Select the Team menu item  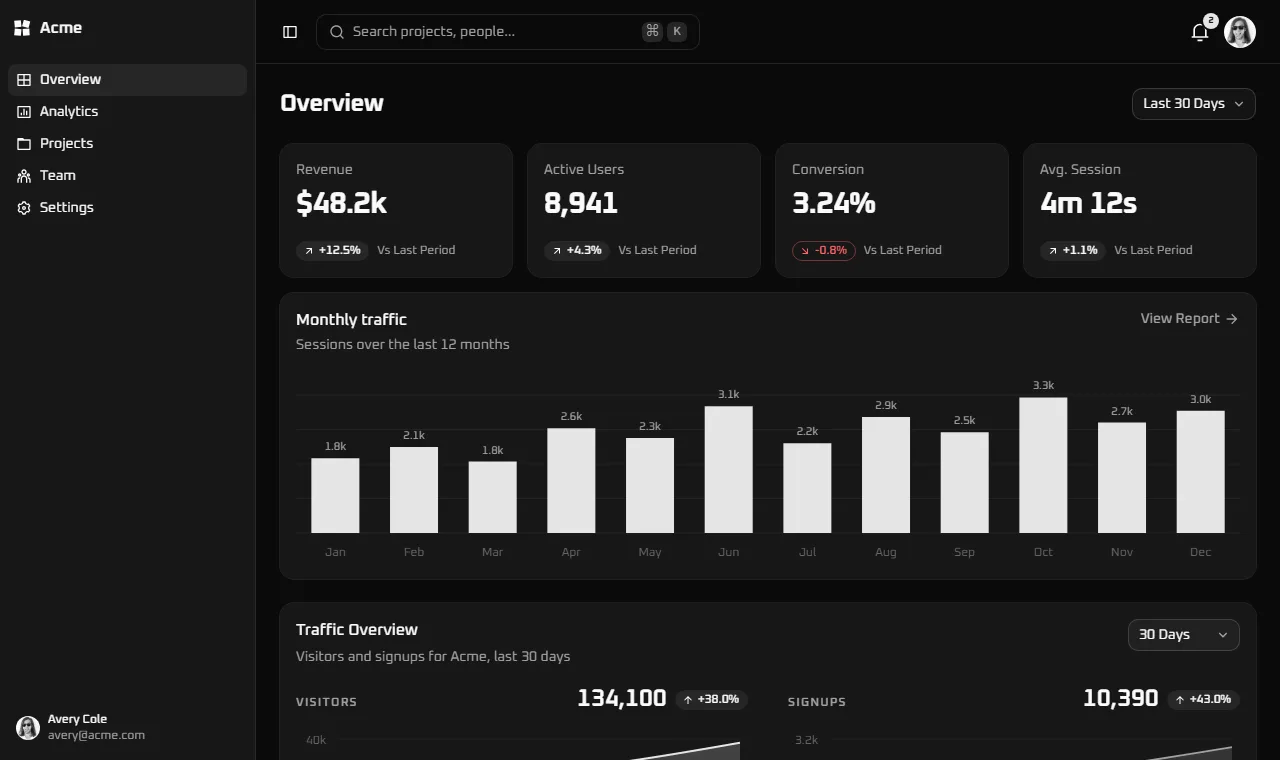127,176
